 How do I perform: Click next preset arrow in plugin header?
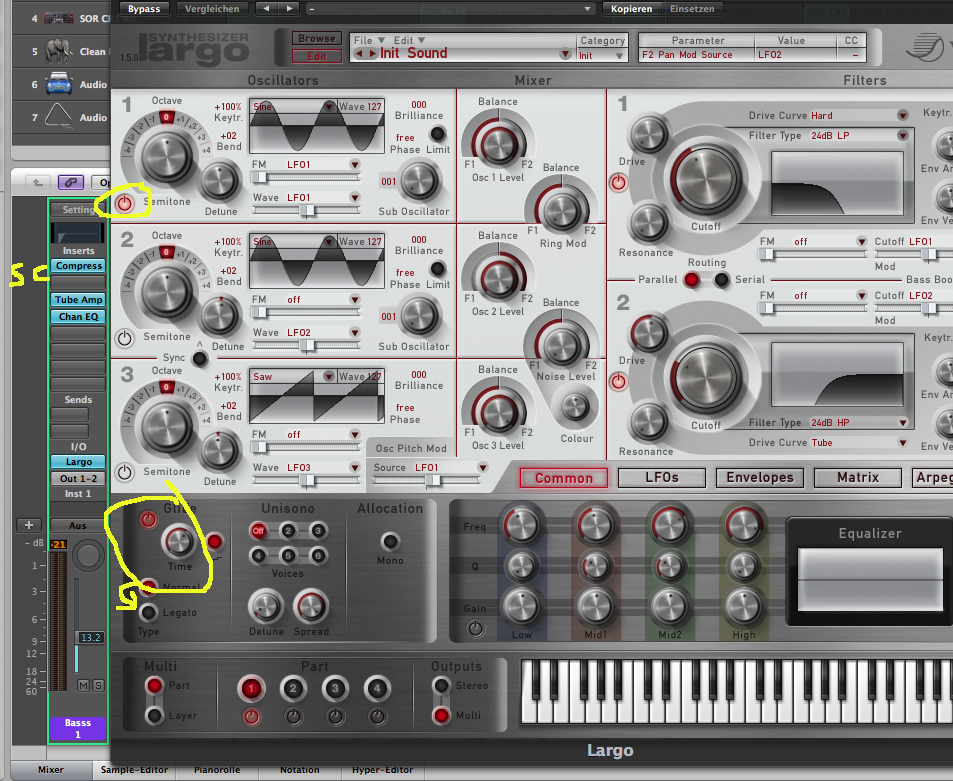tap(289, 9)
